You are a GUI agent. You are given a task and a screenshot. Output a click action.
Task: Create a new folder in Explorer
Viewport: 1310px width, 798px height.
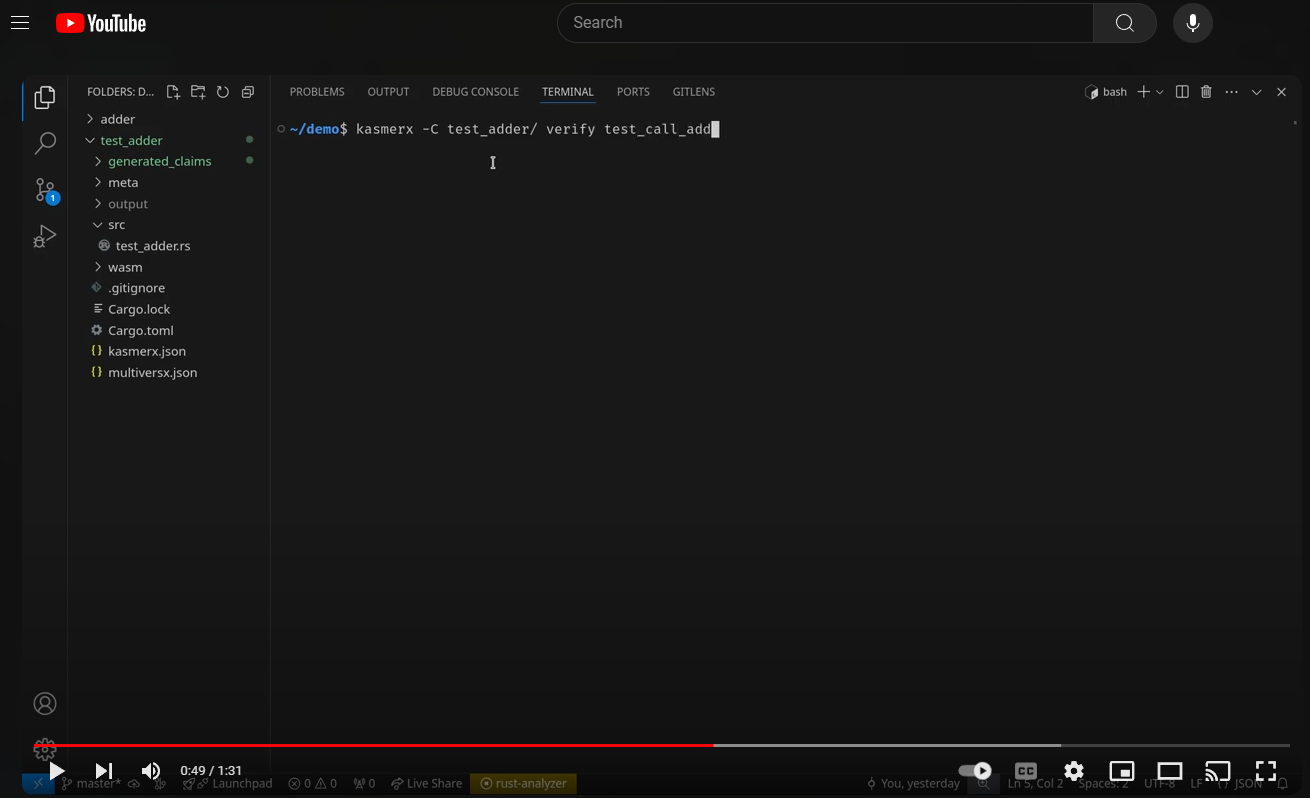(198, 92)
